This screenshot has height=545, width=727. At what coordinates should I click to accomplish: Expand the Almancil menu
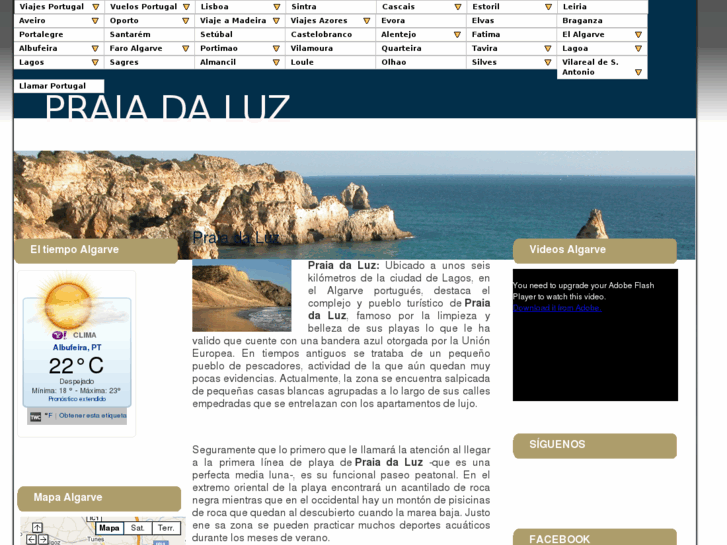point(276,62)
